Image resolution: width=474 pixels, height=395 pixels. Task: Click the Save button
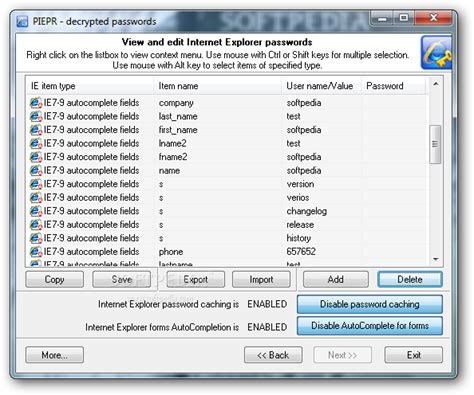pyautogui.click(x=122, y=279)
